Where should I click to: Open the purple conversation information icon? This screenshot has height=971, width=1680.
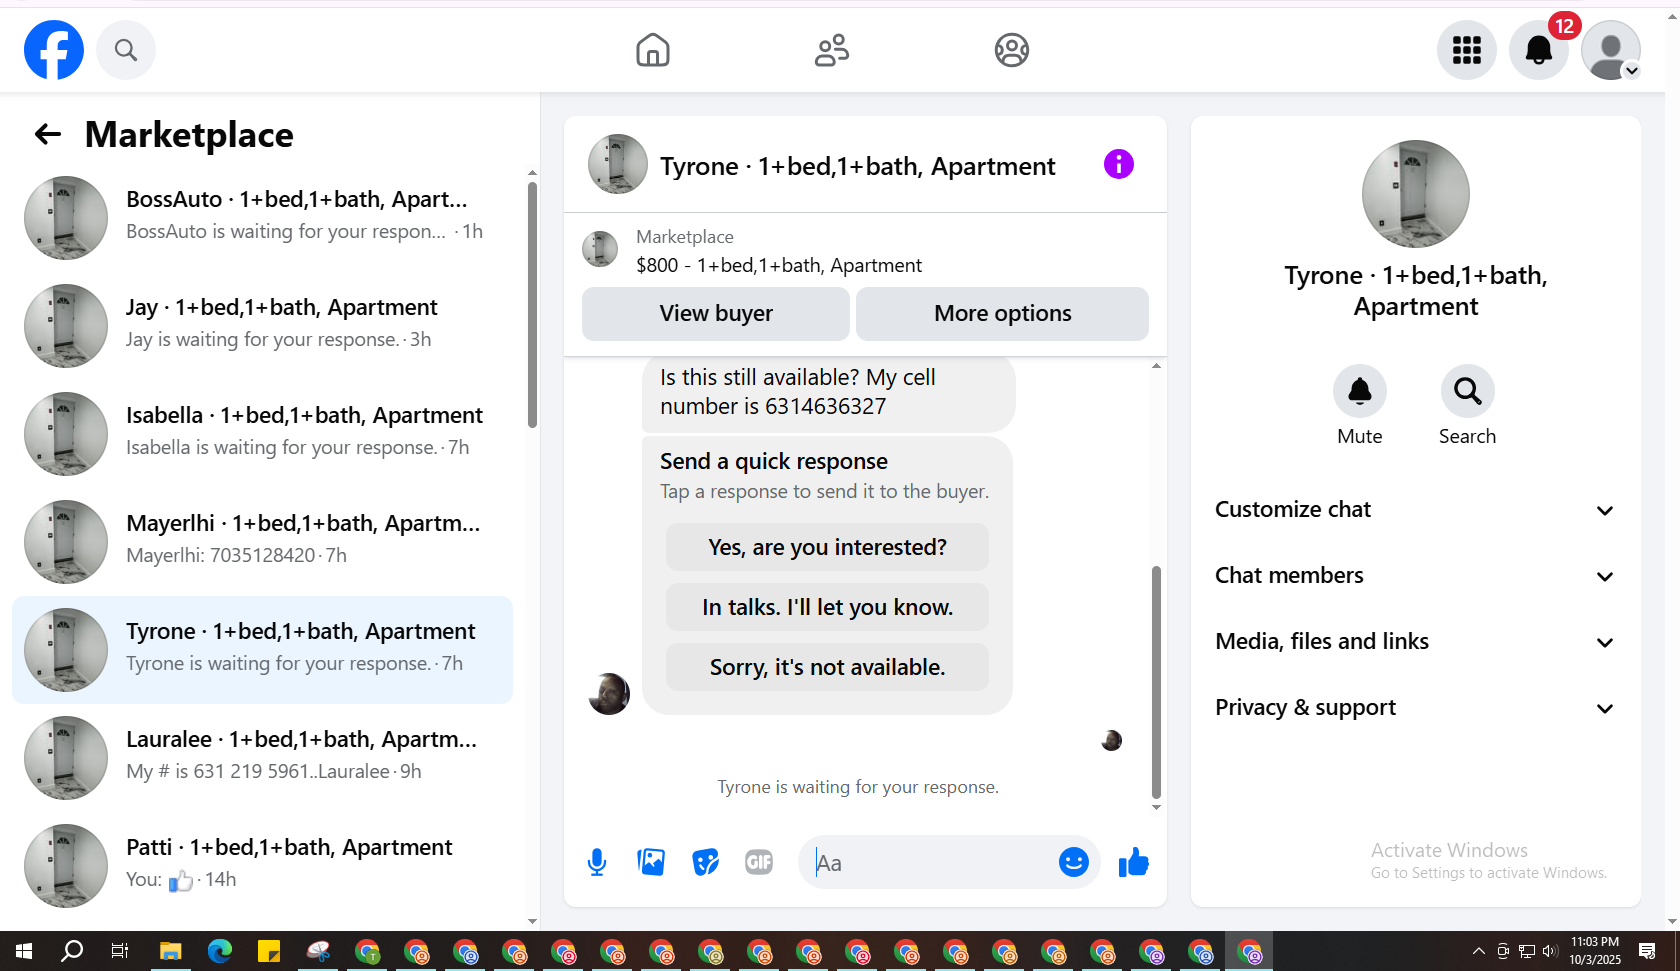click(x=1119, y=164)
